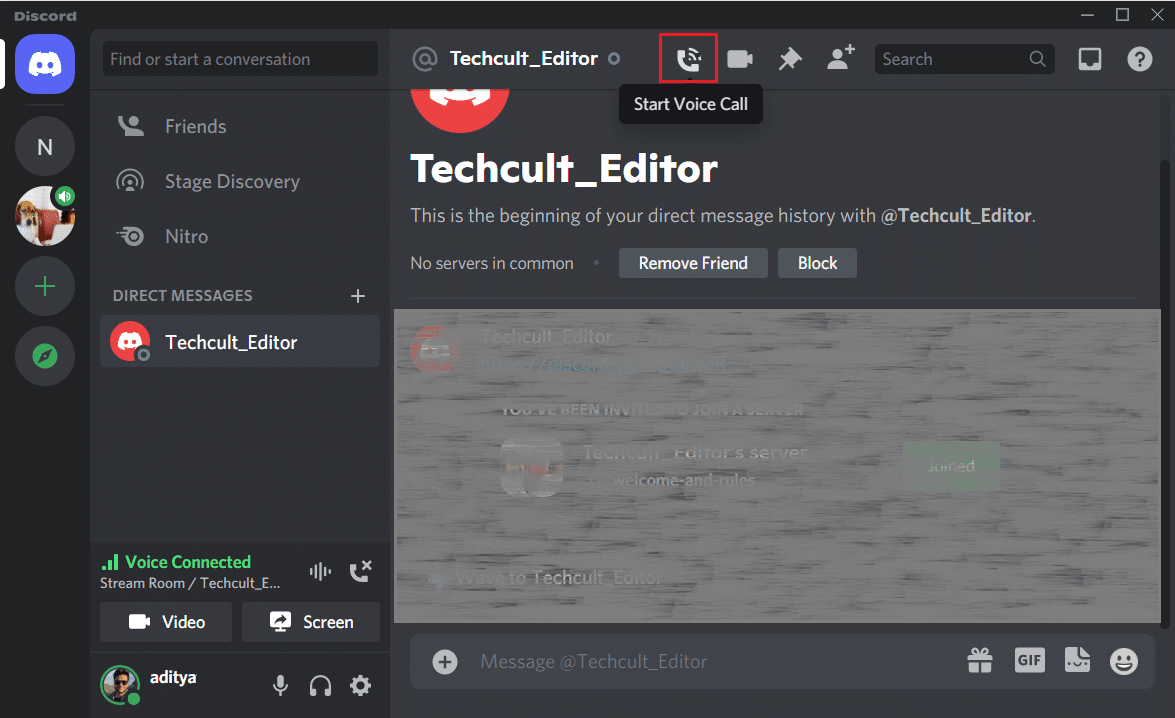Deafen with headphones icon
This screenshot has height=718, width=1175.
coord(321,686)
